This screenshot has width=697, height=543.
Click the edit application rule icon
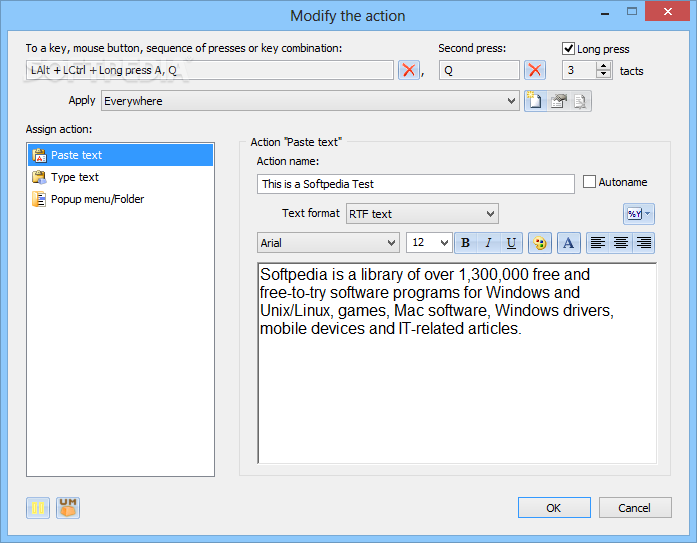coord(558,101)
